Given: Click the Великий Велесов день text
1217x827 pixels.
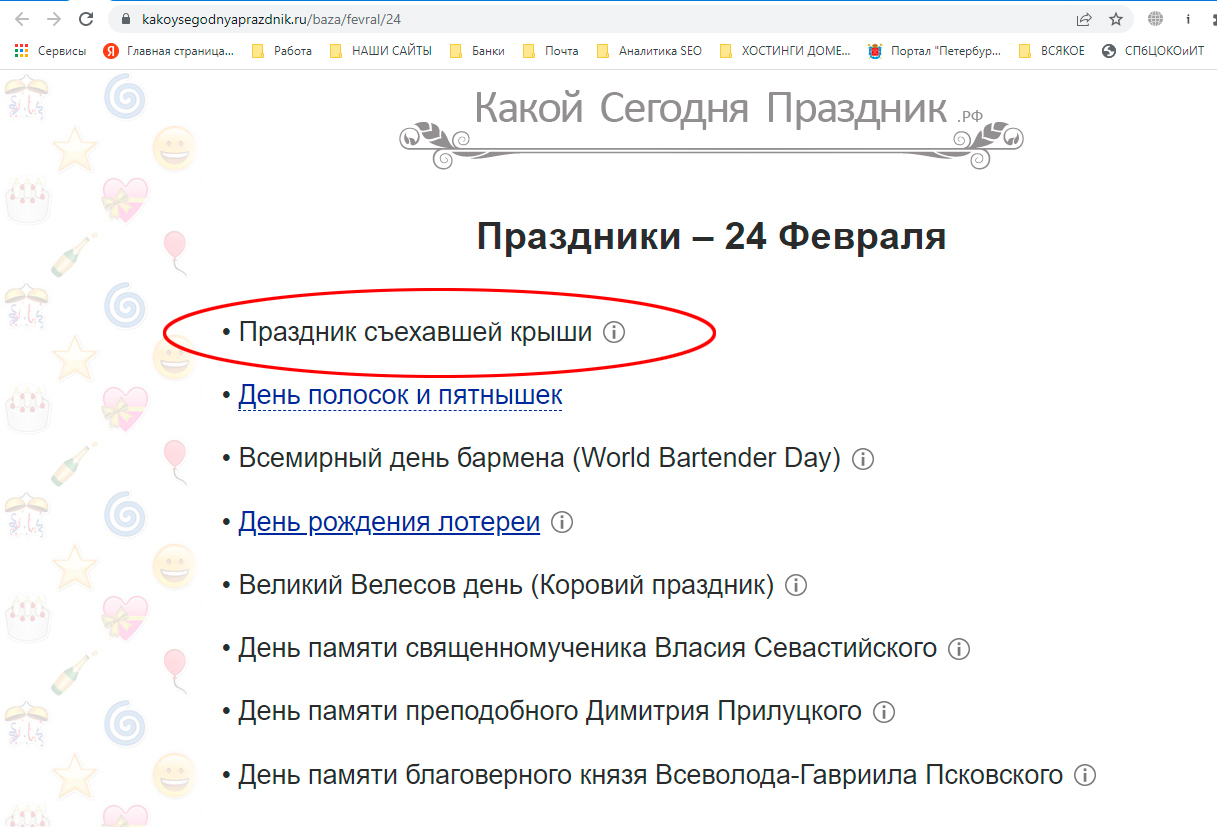Looking at the screenshot, I should coord(507,585).
